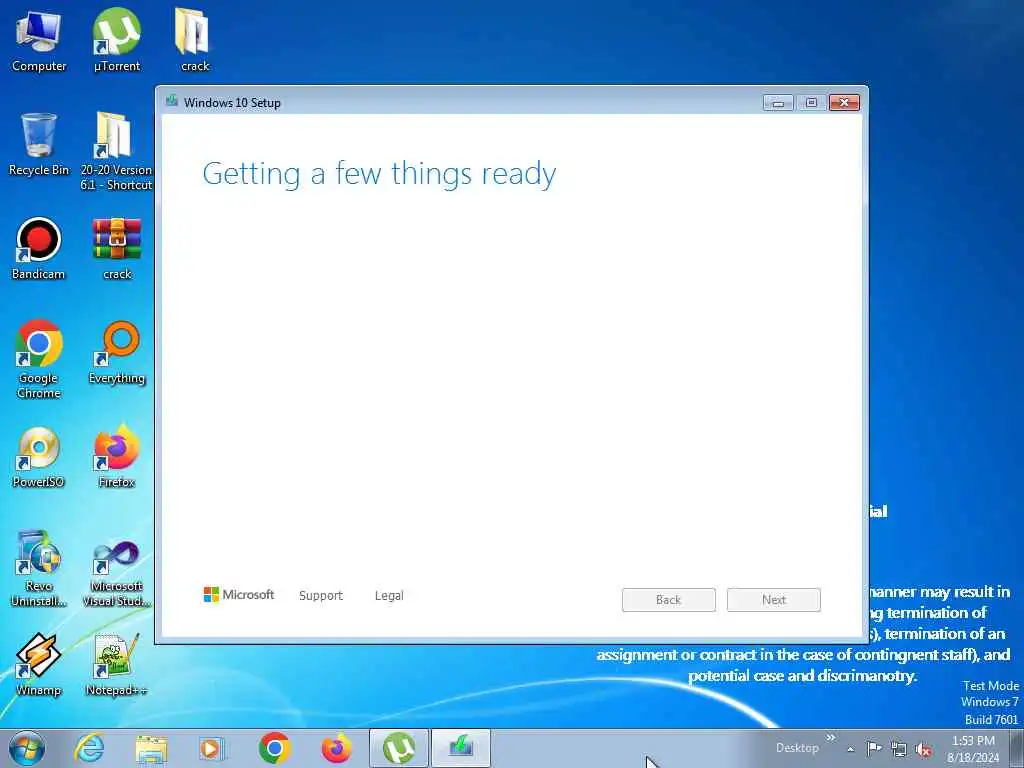Launch Internet Explorer from taskbar
The width and height of the screenshot is (1024, 768).
(88, 748)
